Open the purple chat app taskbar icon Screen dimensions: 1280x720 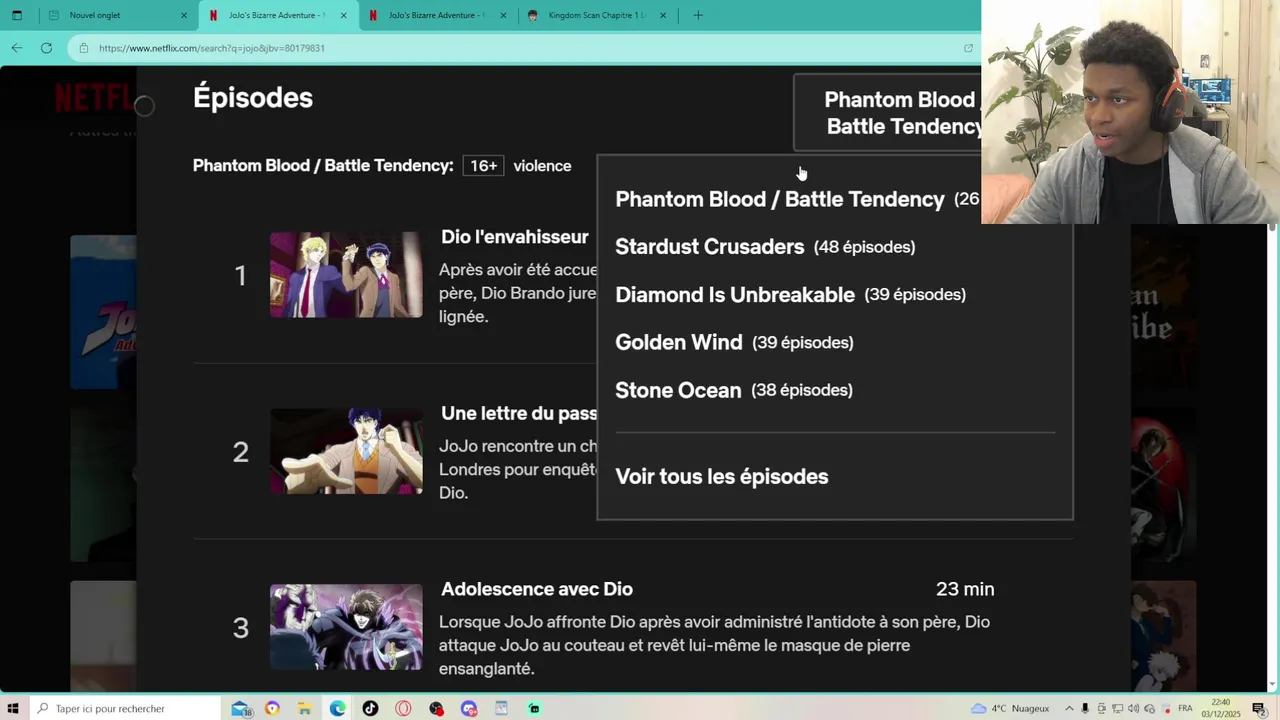click(469, 708)
